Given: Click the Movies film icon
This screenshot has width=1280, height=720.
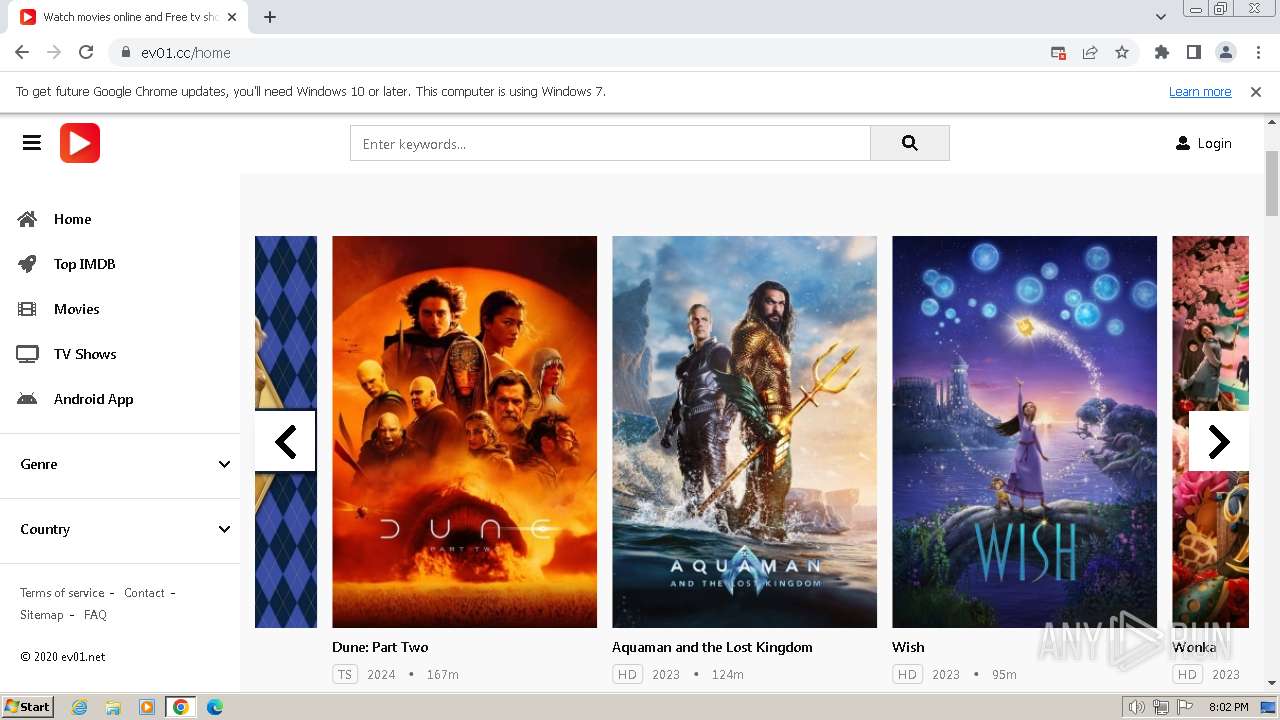Looking at the screenshot, I should 27,309.
